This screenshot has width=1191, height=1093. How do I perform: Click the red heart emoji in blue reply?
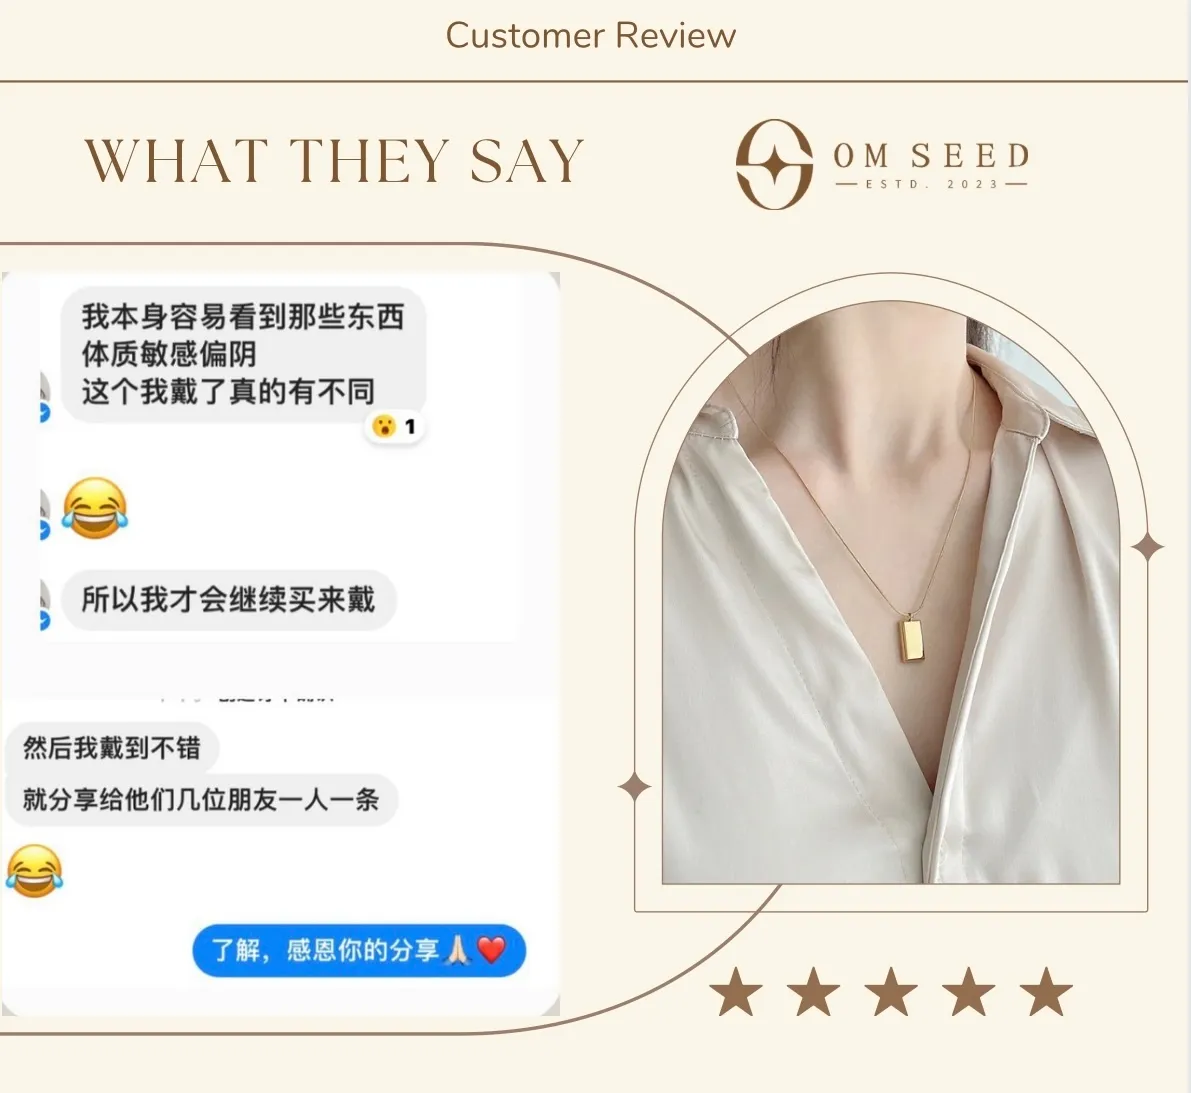click(x=492, y=949)
